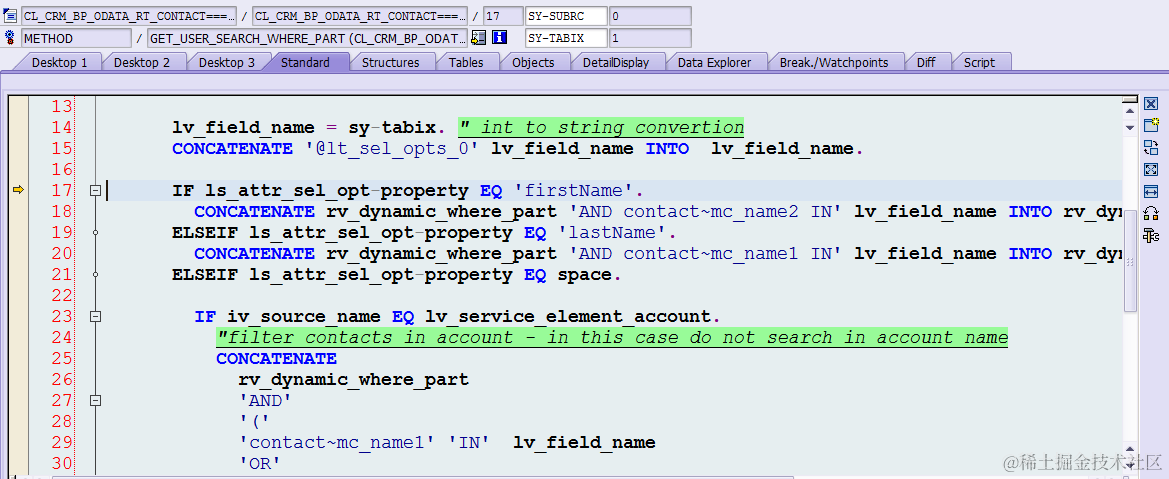The height and width of the screenshot is (479, 1169).
Task: Click 'ELSEIF ls_attr_sel_opt-property EQ space' line
Action: click(397, 275)
